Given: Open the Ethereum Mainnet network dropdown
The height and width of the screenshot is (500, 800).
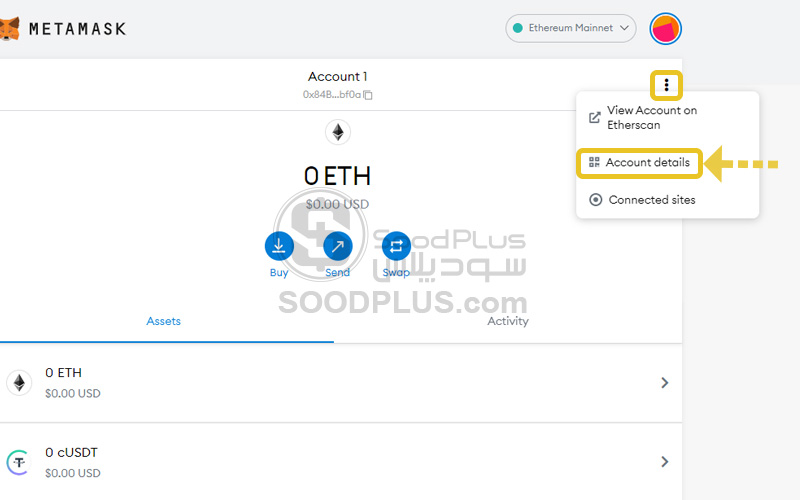Looking at the screenshot, I should tap(570, 28).
